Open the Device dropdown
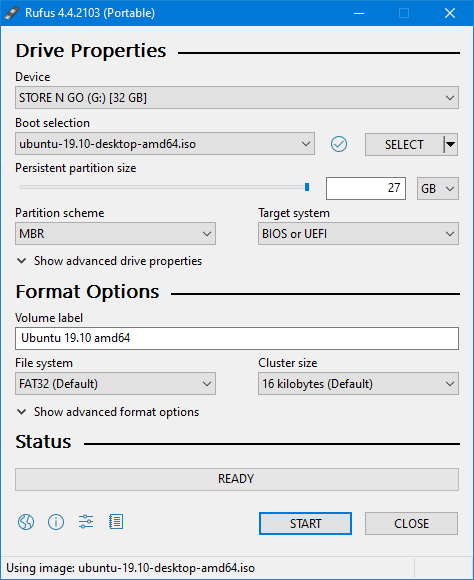This screenshot has height=580, width=474. point(237,98)
